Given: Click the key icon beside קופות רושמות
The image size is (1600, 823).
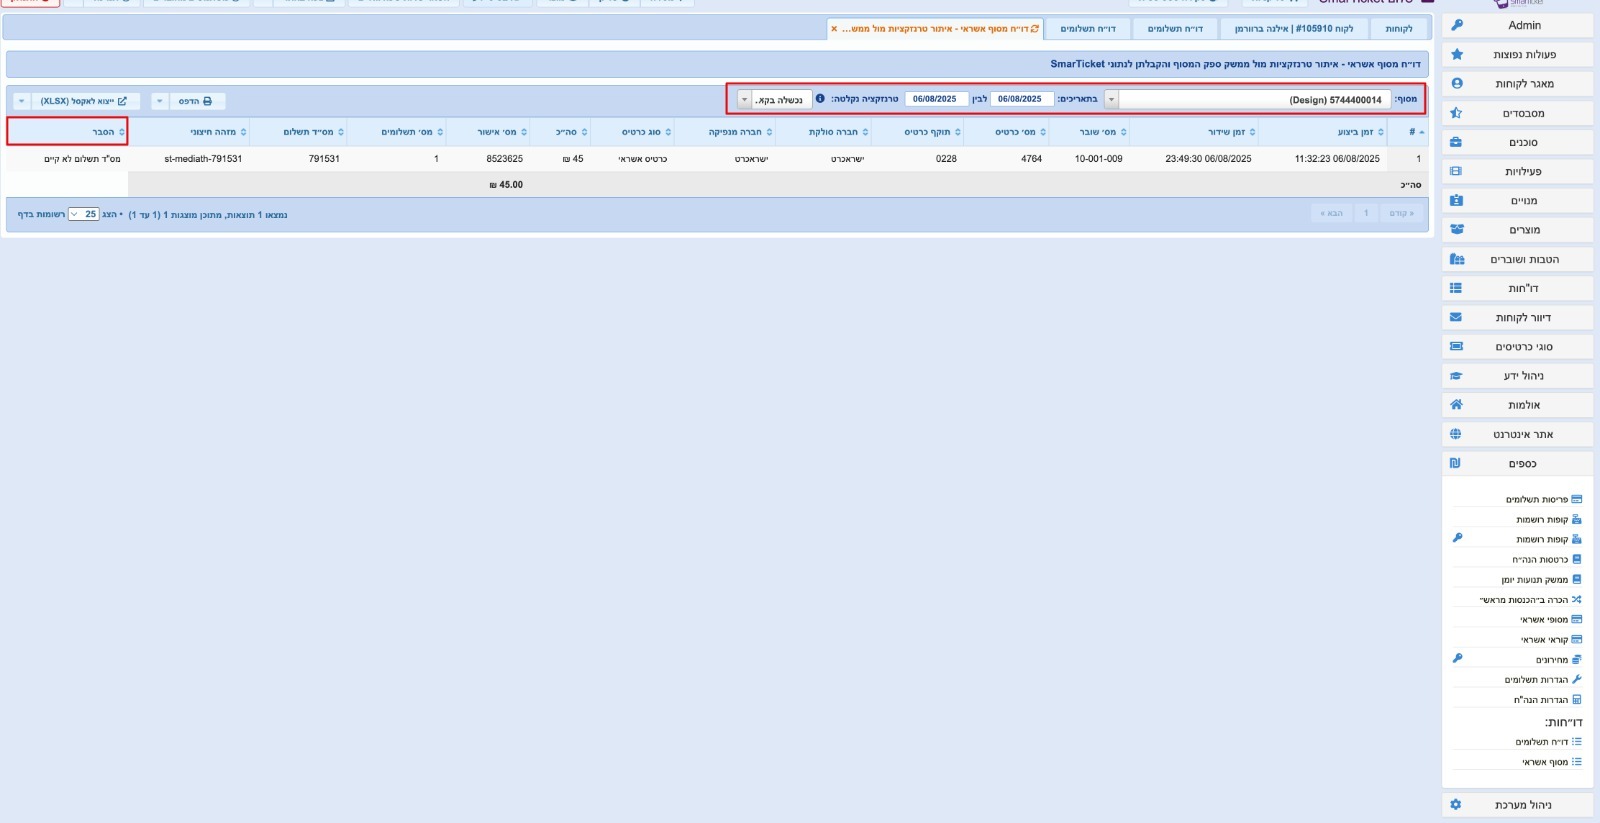Looking at the screenshot, I should 1457,539.
